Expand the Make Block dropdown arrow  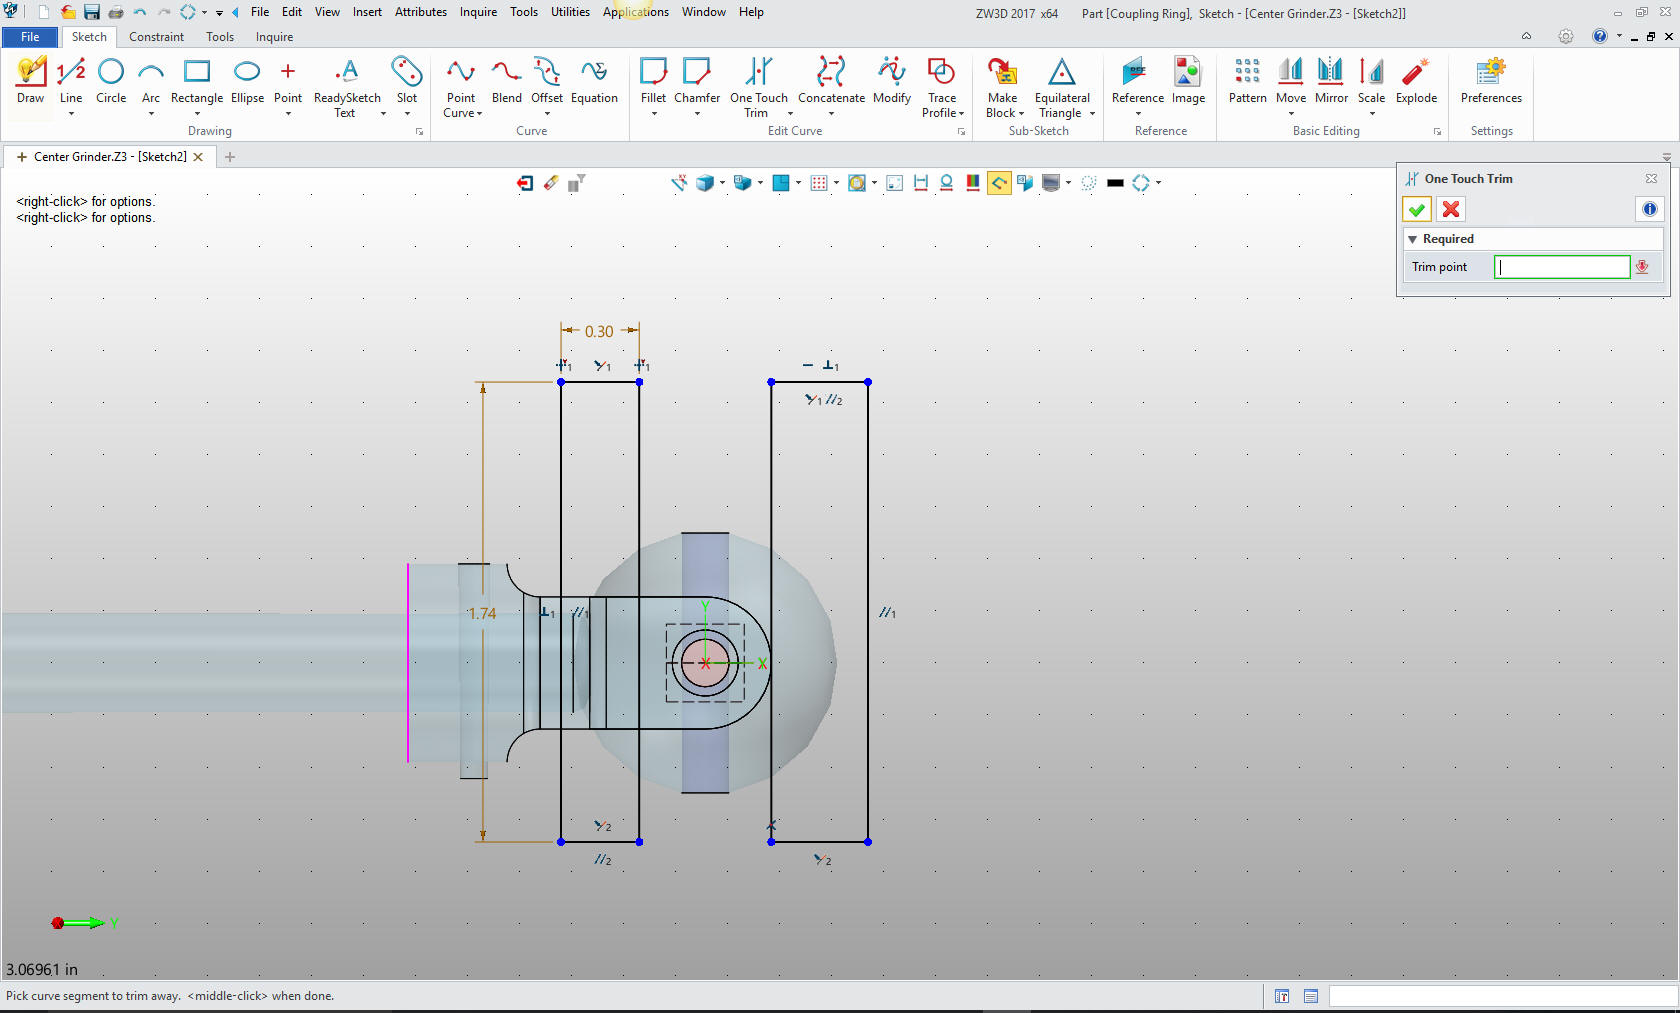1021,114
